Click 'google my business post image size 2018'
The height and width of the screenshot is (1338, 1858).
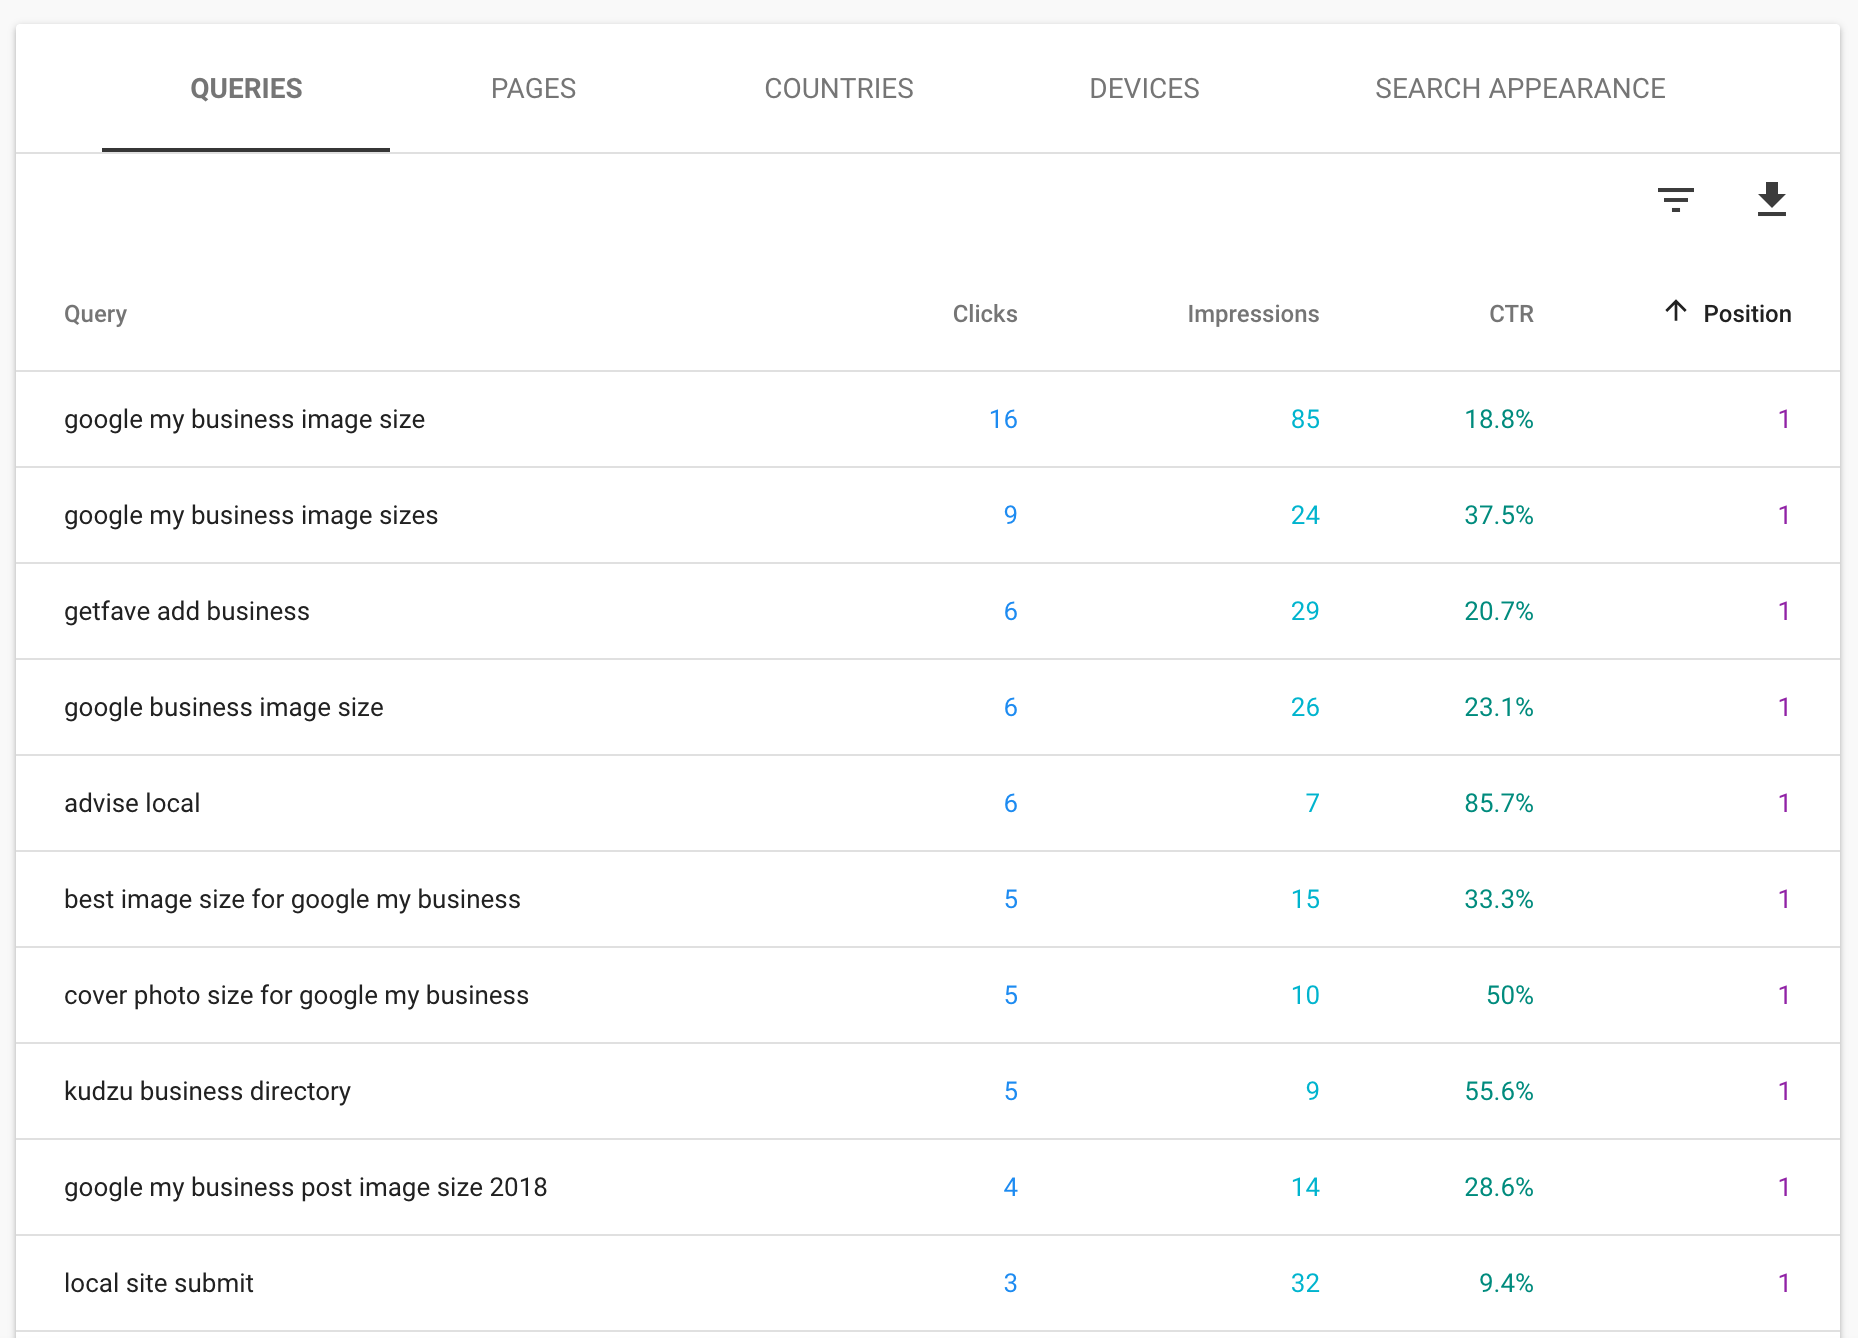[305, 1187]
